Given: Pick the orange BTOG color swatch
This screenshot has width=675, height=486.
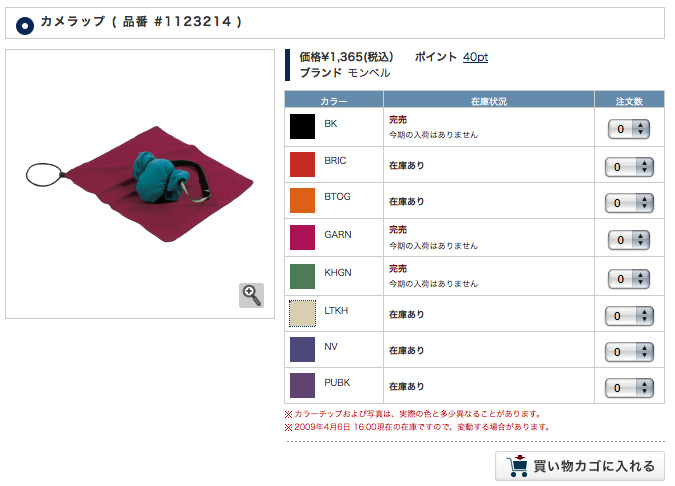Looking at the screenshot, I should (x=302, y=200).
